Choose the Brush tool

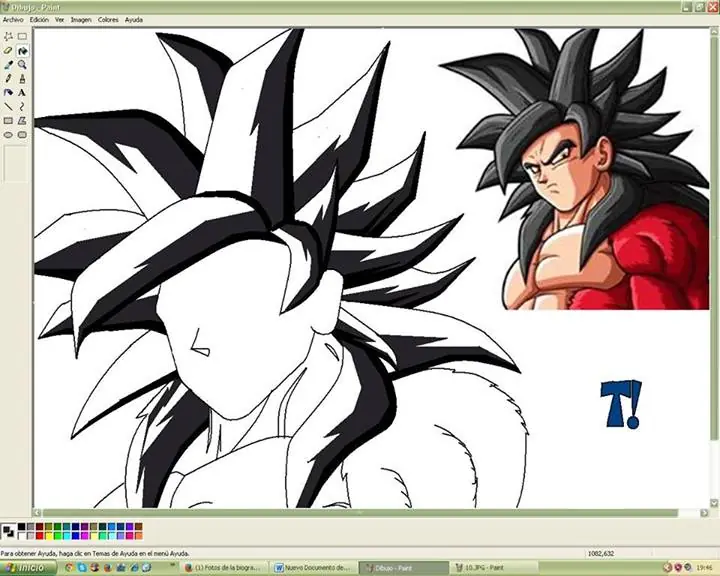(22, 79)
